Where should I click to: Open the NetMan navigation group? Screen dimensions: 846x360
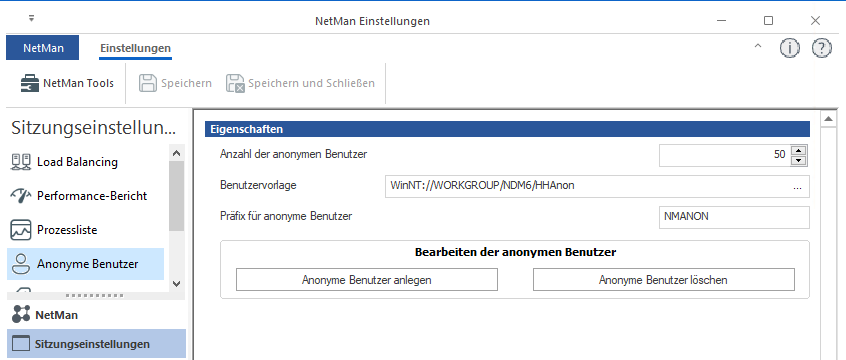click(96, 314)
